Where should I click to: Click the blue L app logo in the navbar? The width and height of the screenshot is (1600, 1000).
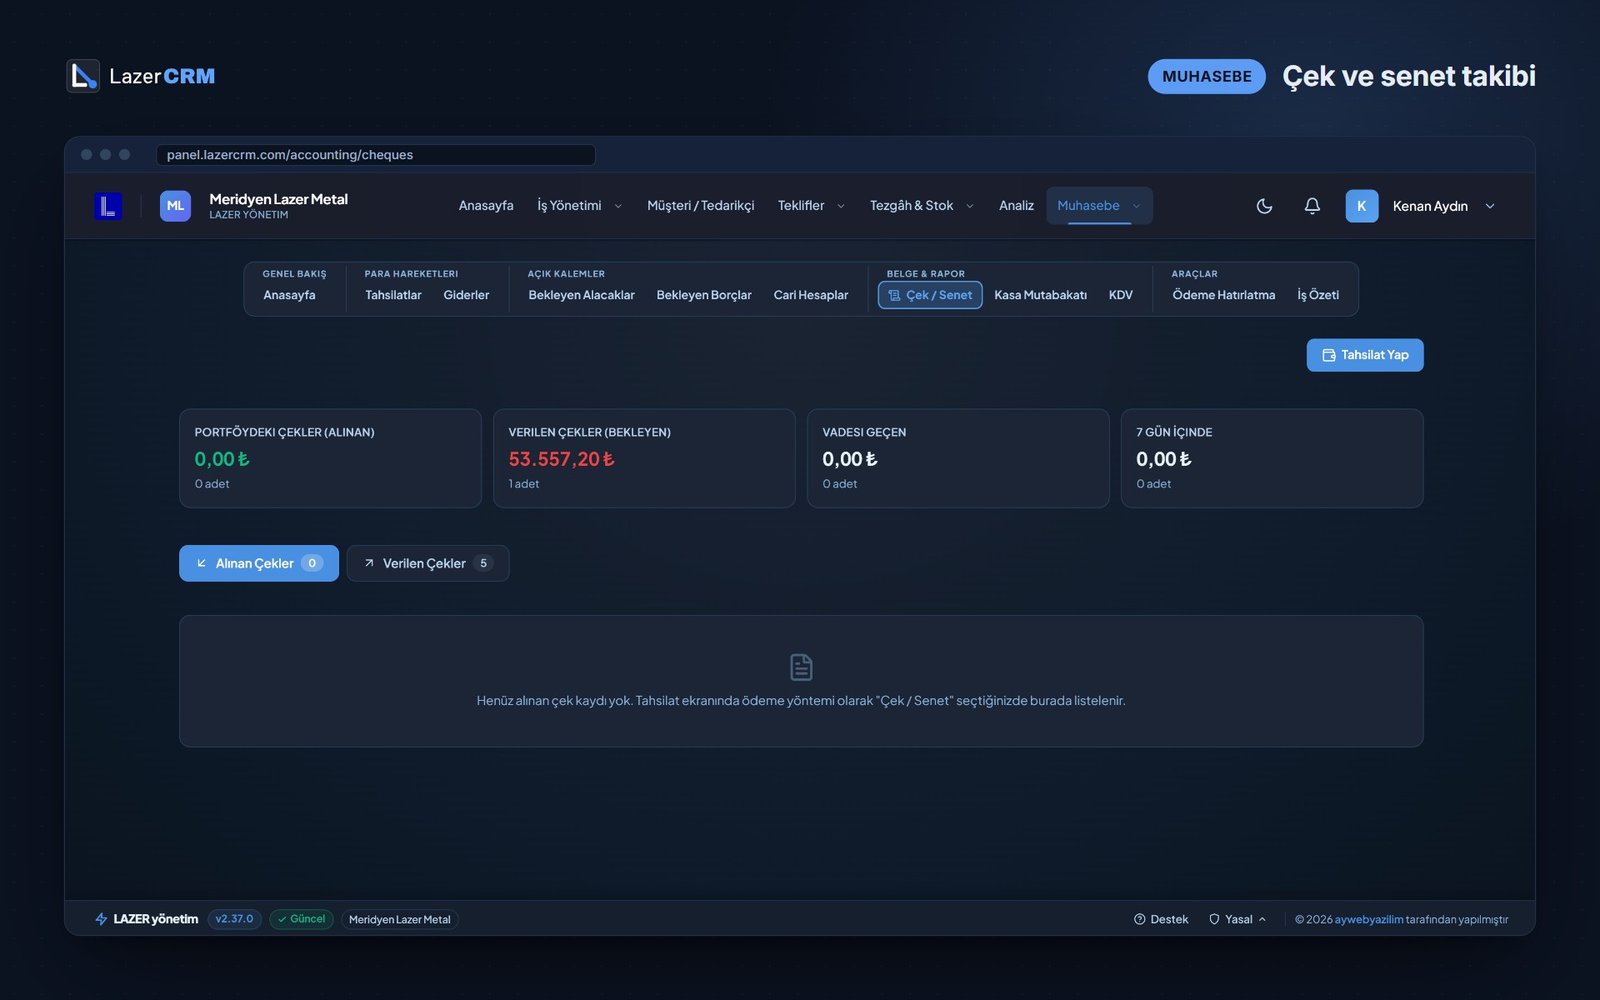pyautogui.click(x=108, y=206)
